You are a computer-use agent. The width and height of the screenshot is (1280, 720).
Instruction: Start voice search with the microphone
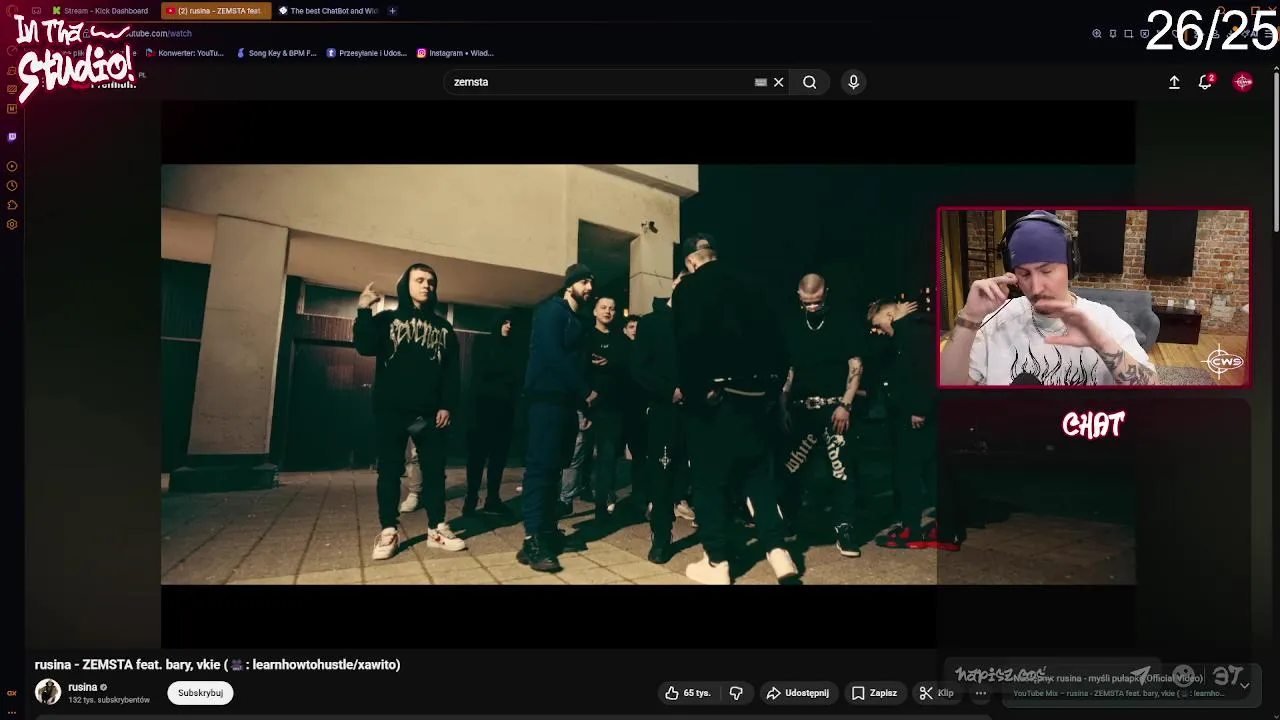click(853, 82)
